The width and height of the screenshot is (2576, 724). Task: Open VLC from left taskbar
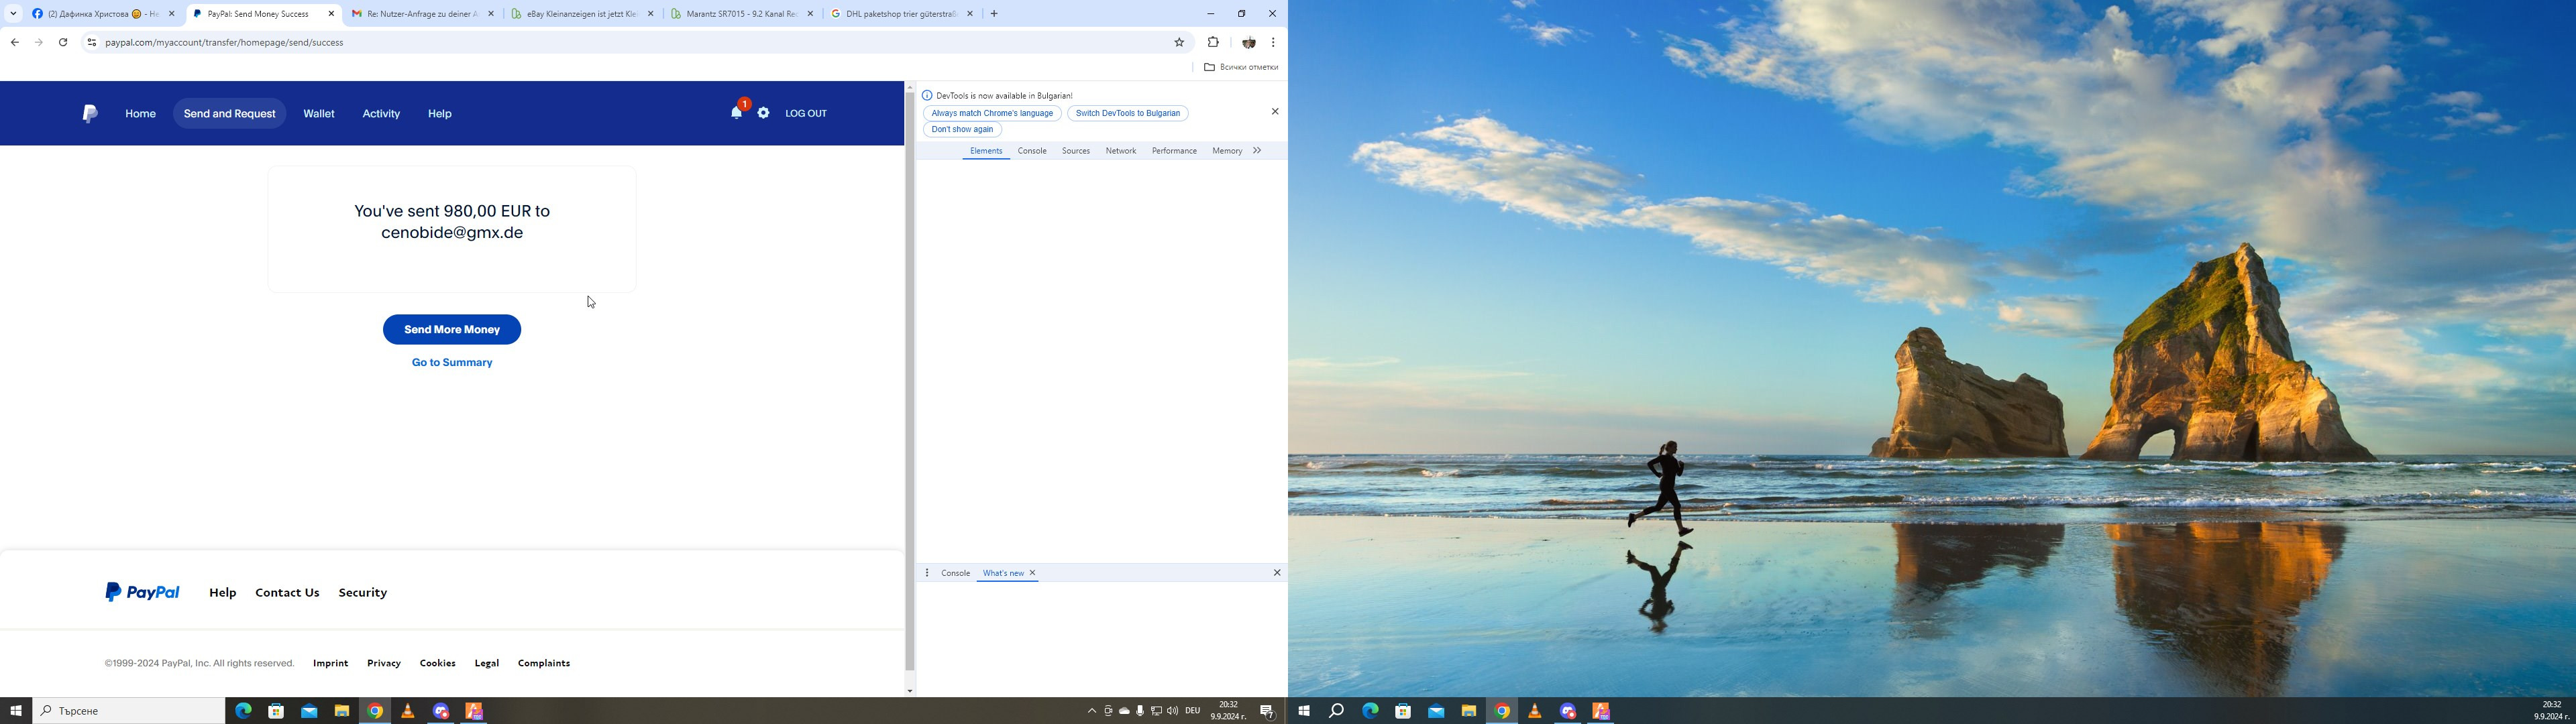[408, 711]
